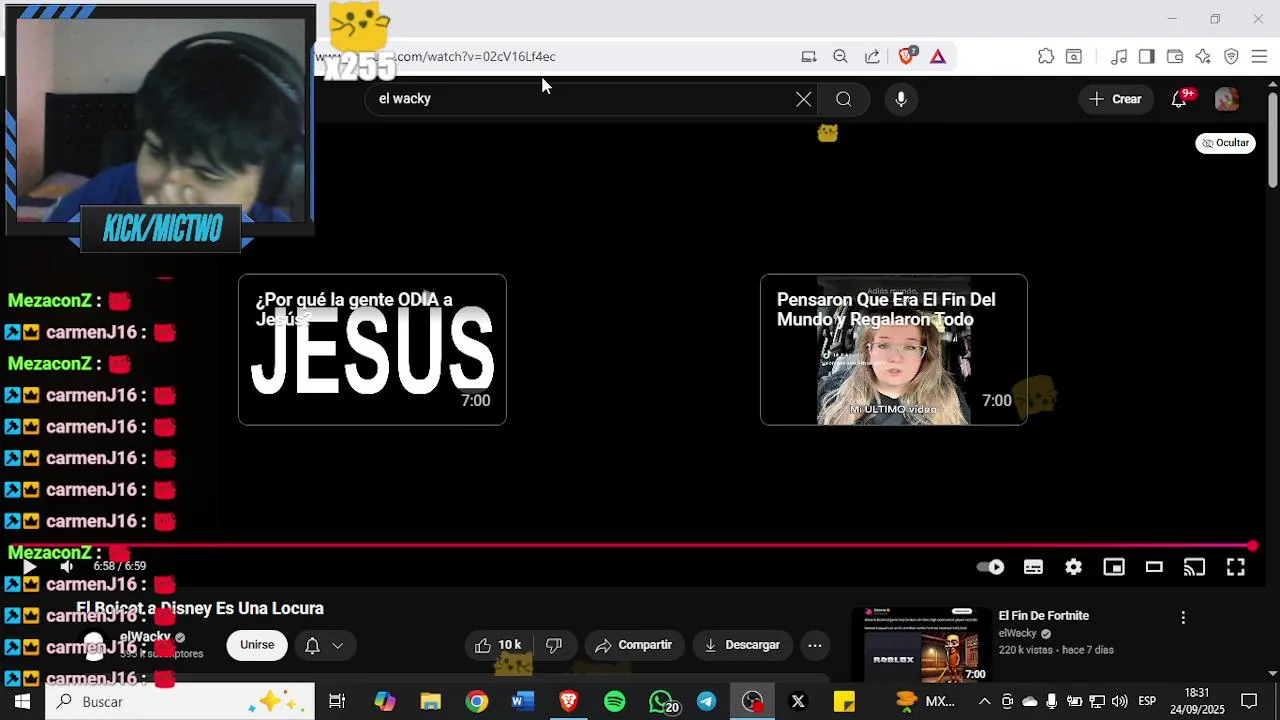The height and width of the screenshot is (720, 1280).
Task: Click the Unirse button
Action: pyautogui.click(x=256, y=645)
